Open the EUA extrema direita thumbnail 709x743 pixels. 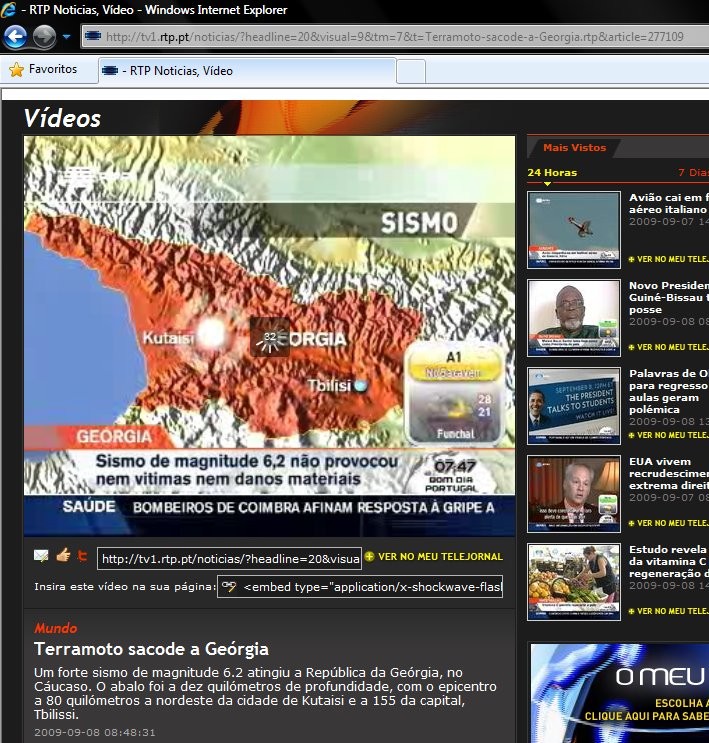click(x=574, y=494)
